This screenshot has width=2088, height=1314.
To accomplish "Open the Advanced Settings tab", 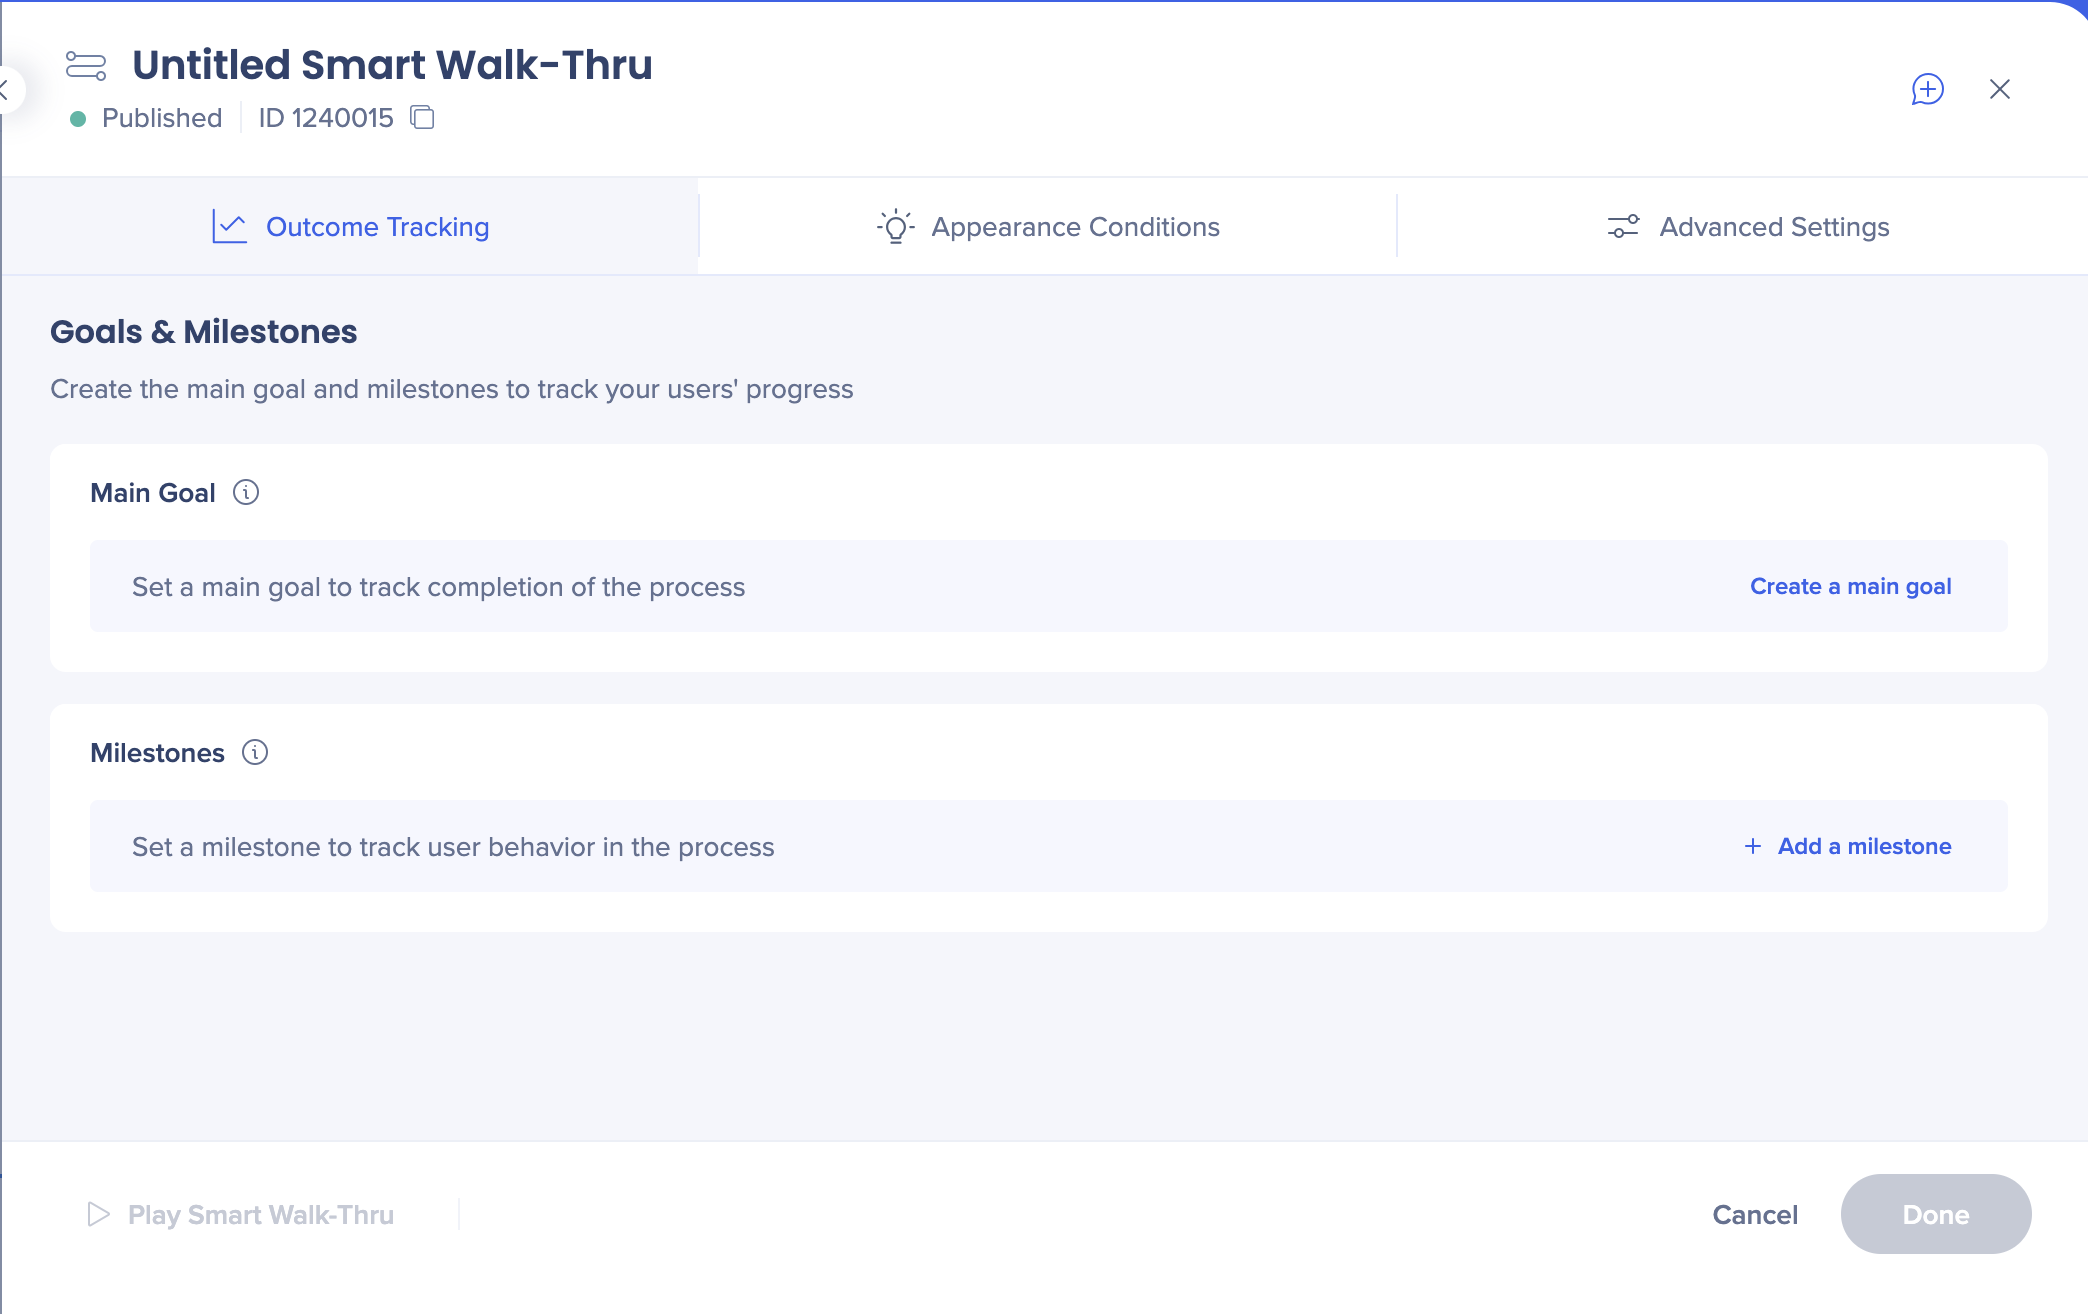I will coord(1748,227).
